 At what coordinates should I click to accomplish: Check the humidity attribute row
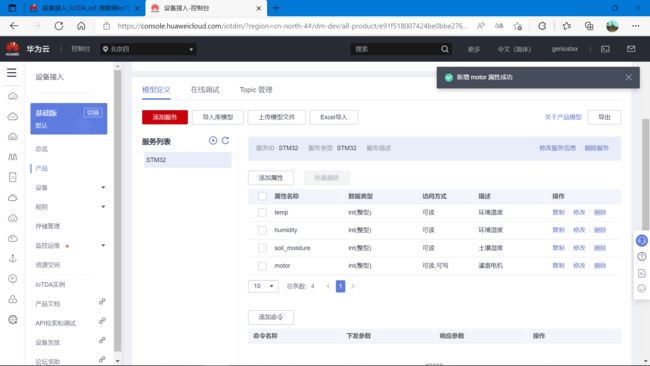[262, 230]
